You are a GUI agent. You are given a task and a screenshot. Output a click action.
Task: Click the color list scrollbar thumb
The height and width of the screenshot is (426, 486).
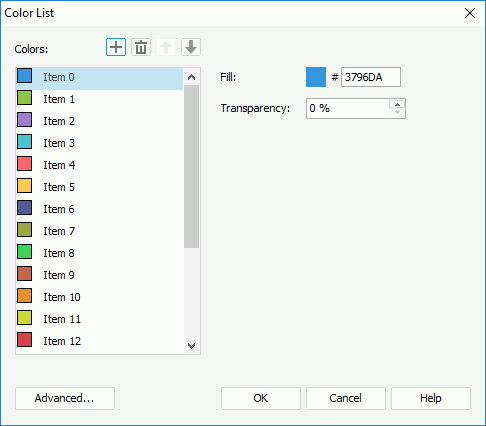[x=191, y=167]
